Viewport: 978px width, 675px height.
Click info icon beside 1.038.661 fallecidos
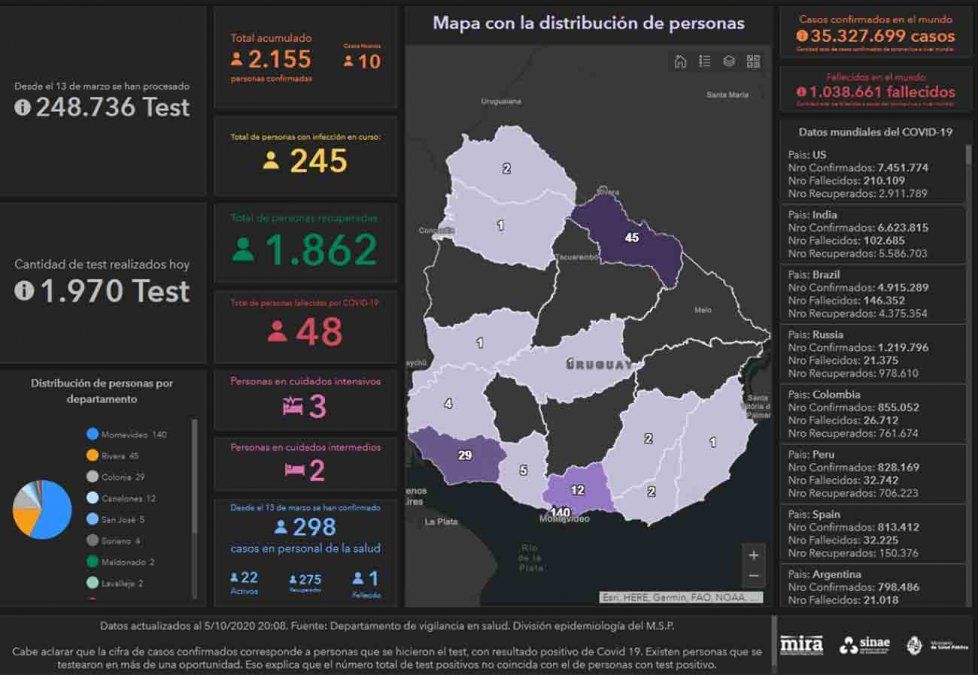pos(801,92)
